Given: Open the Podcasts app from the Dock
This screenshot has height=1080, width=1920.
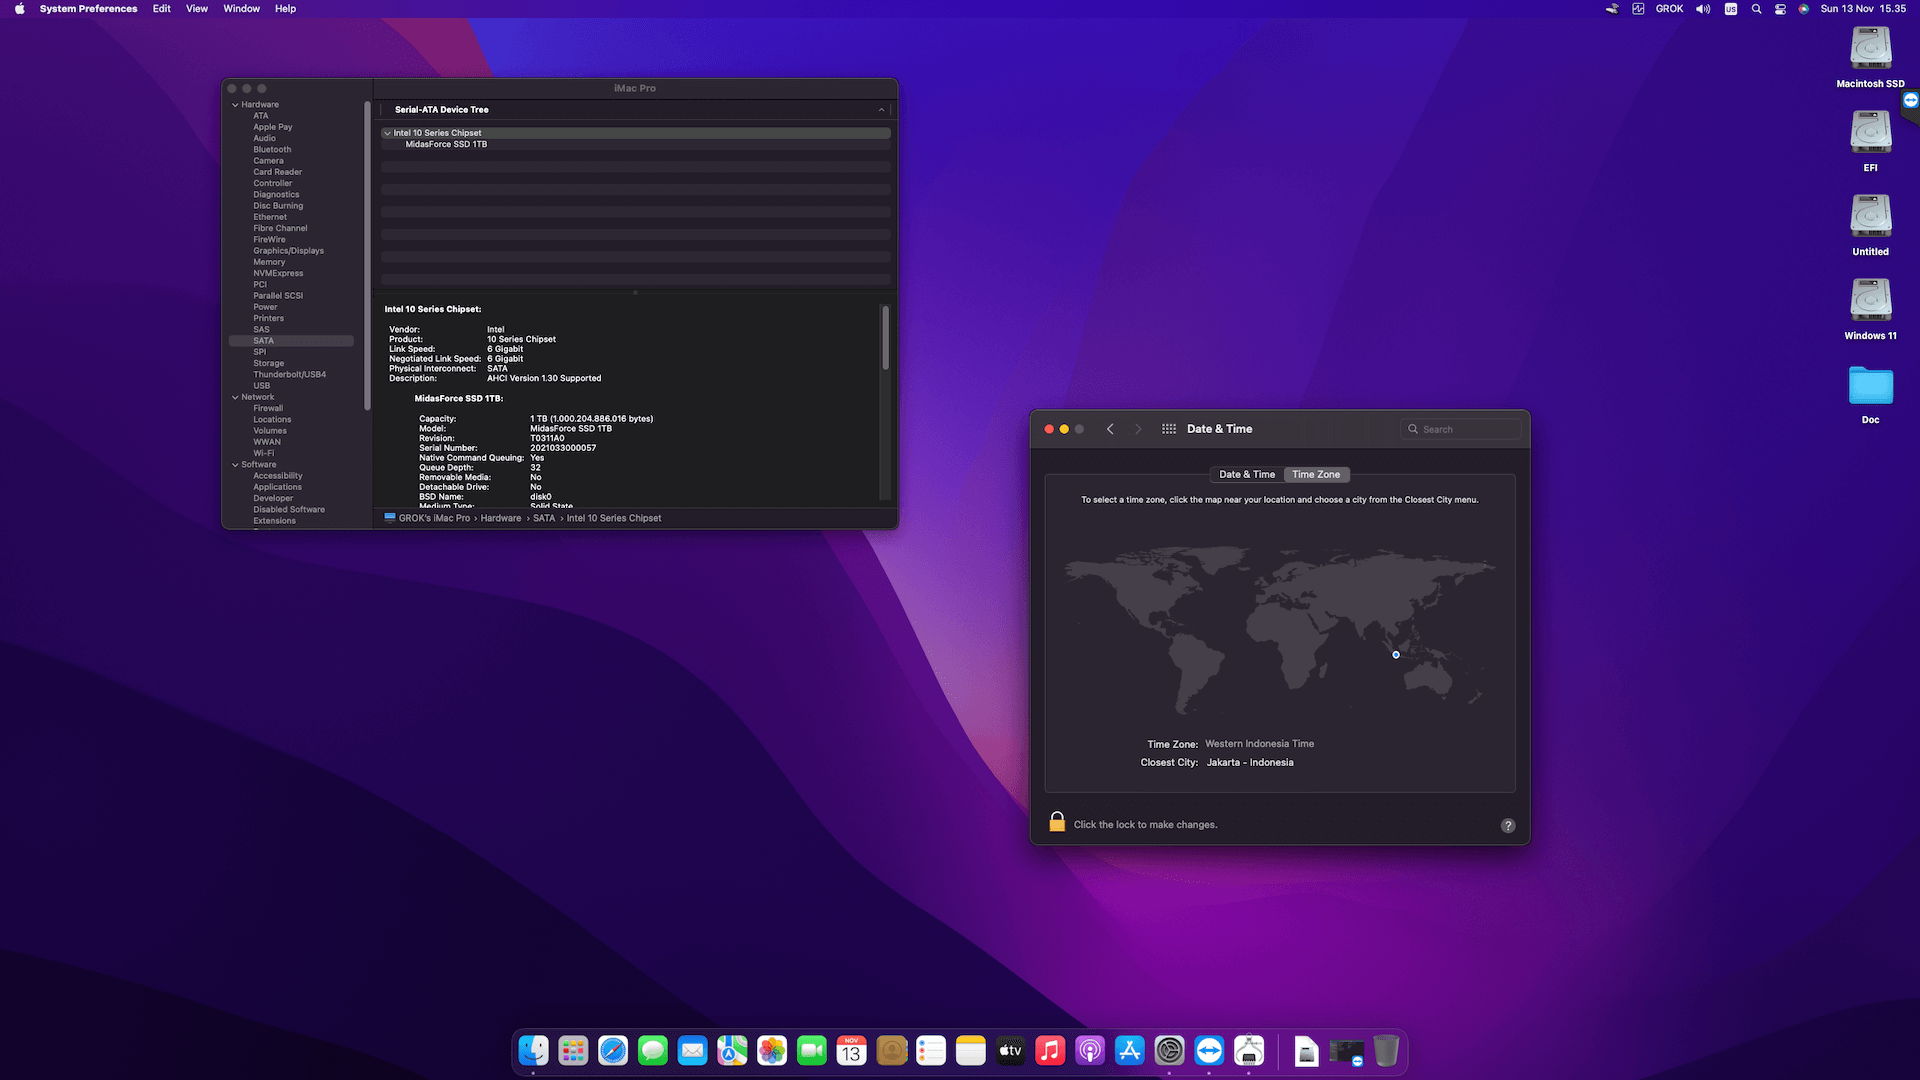Looking at the screenshot, I should (x=1089, y=1050).
